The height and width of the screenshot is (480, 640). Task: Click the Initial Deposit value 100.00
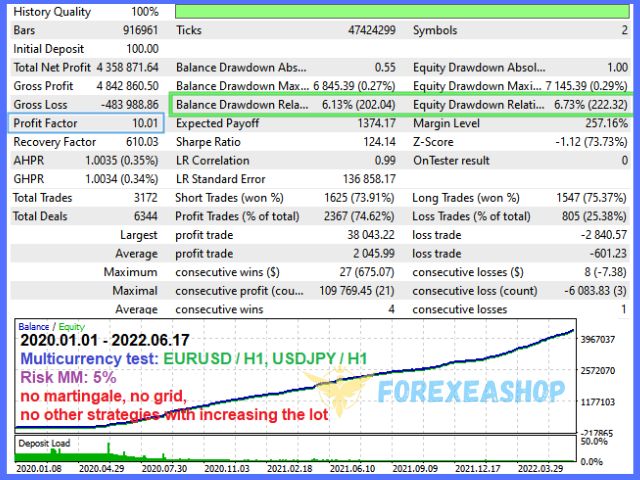(x=142, y=49)
